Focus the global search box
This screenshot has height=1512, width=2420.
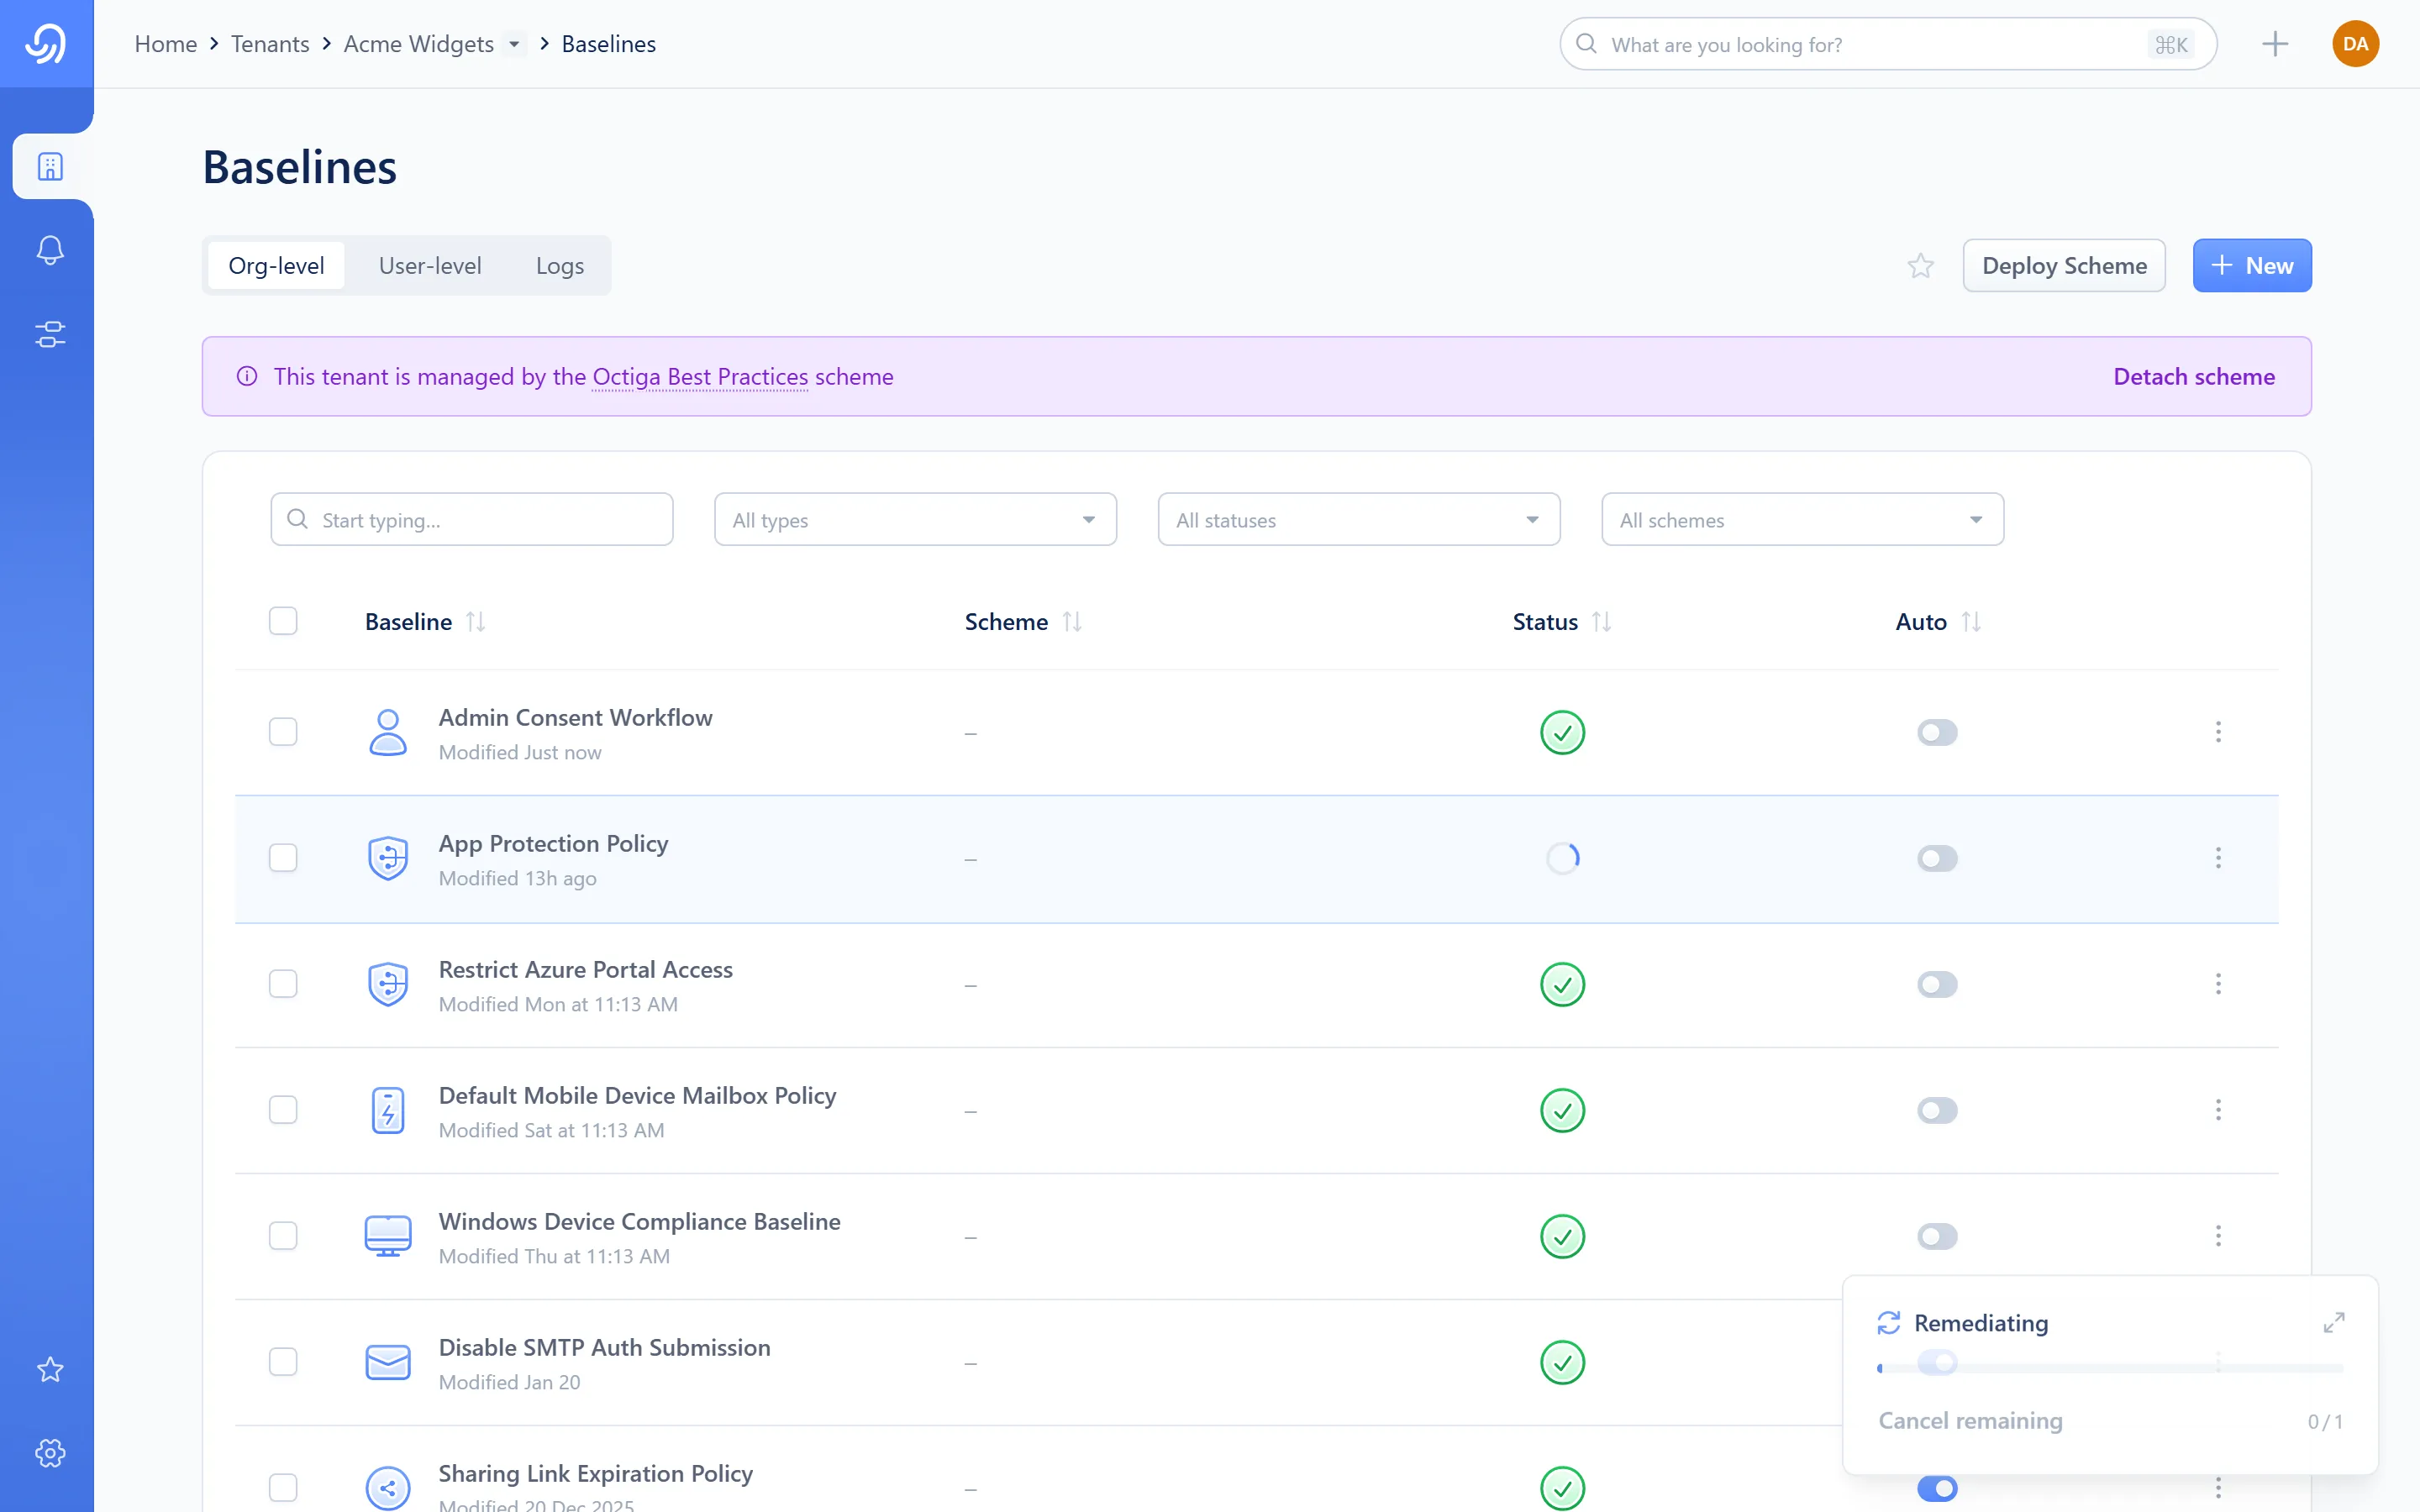1888,44
